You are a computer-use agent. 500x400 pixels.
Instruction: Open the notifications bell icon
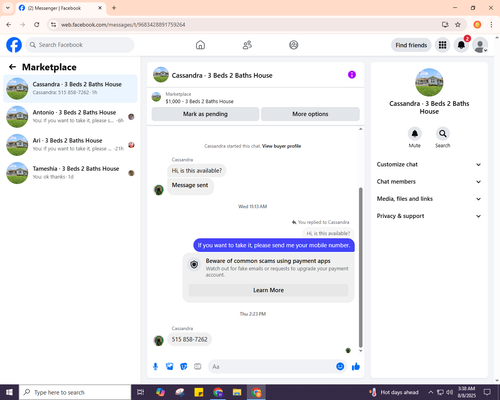[x=461, y=45]
